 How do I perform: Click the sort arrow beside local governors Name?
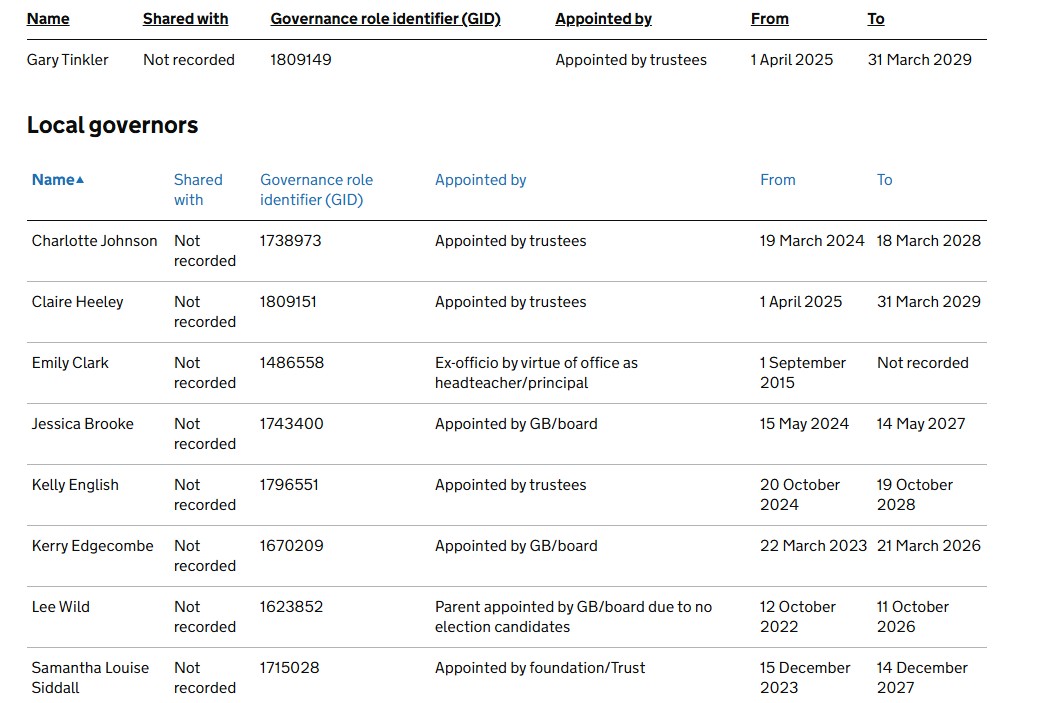click(80, 180)
